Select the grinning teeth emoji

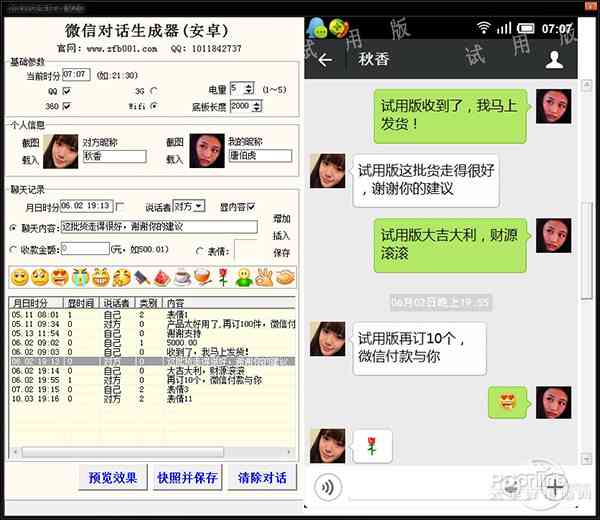coord(101,277)
